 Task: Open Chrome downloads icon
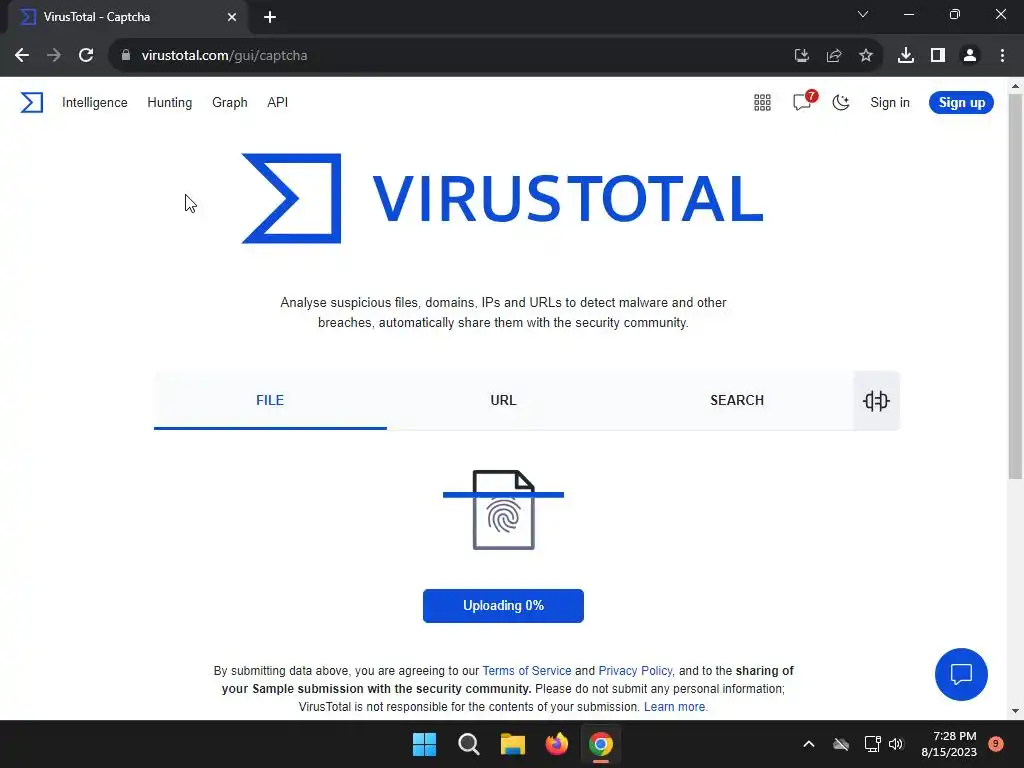click(906, 56)
